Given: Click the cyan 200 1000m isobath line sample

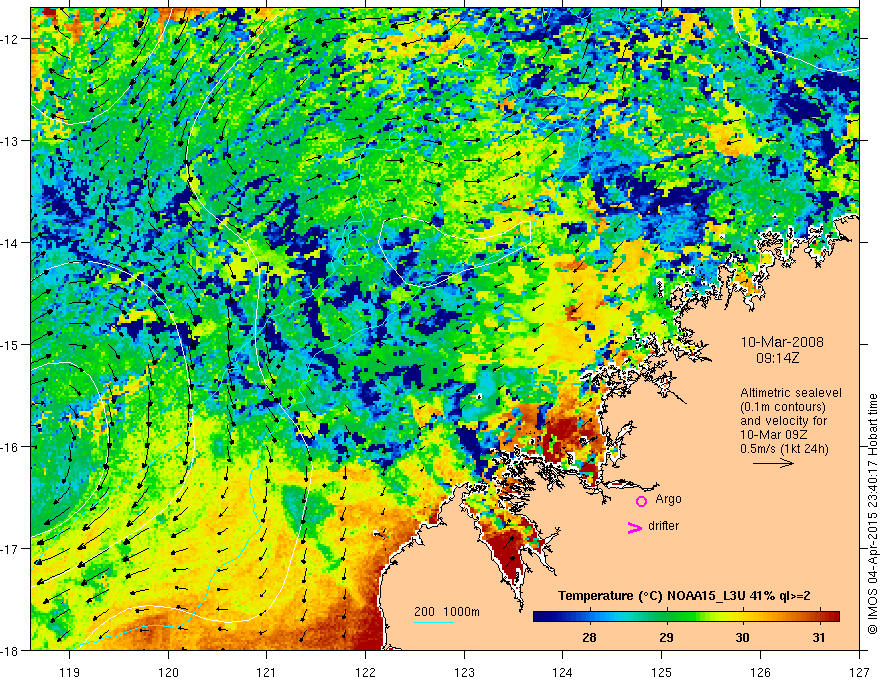Looking at the screenshot, I should pos(434,622).
